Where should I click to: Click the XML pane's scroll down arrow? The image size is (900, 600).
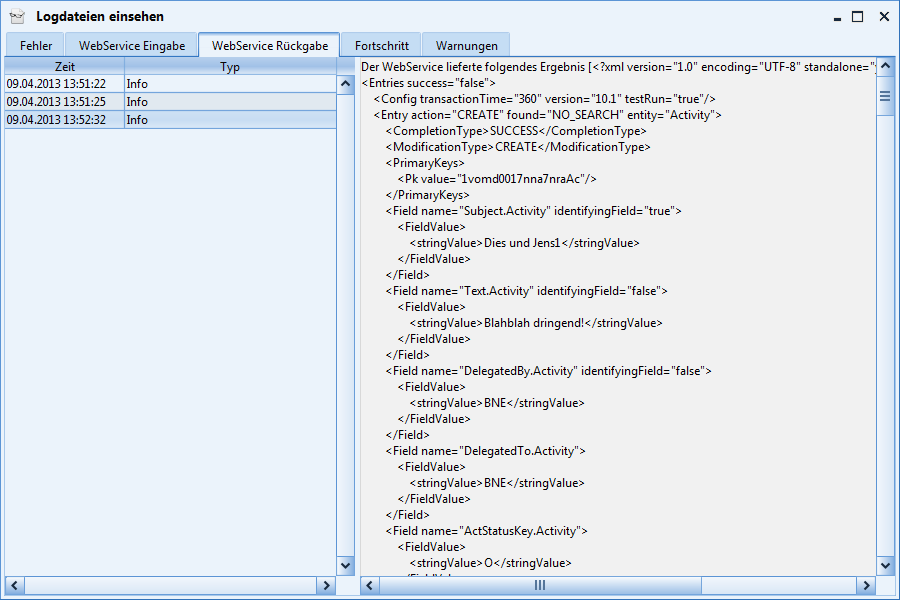[x=885, y=565]
